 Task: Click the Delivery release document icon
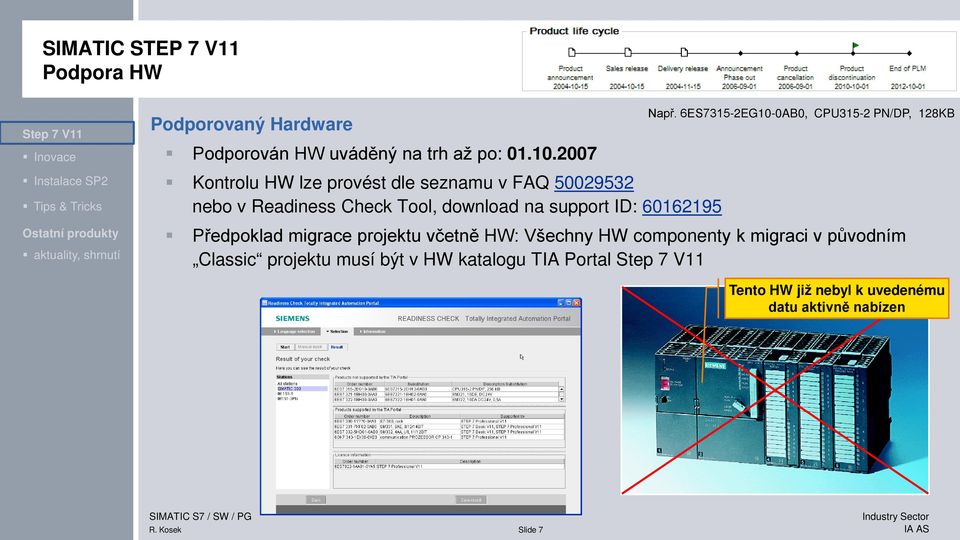pyautogui.click(x=684, y=53)
